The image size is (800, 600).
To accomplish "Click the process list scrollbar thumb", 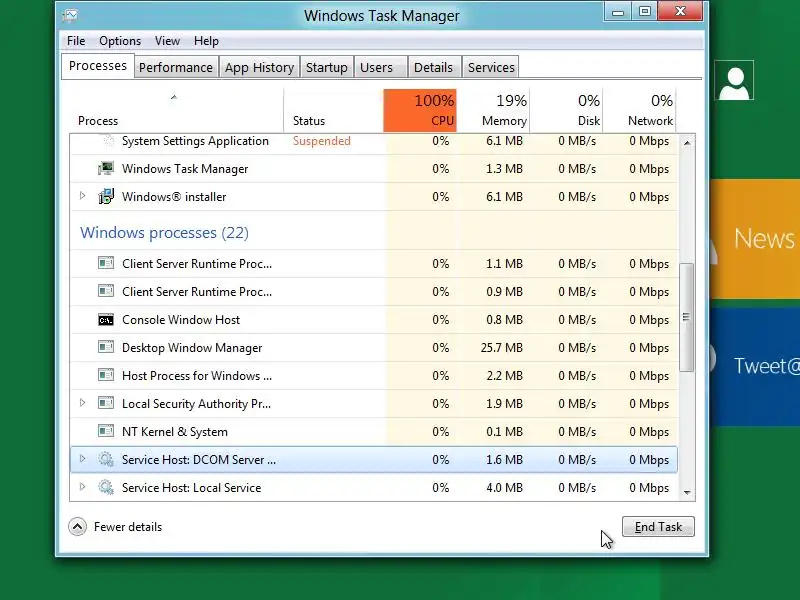I will 687,317.
